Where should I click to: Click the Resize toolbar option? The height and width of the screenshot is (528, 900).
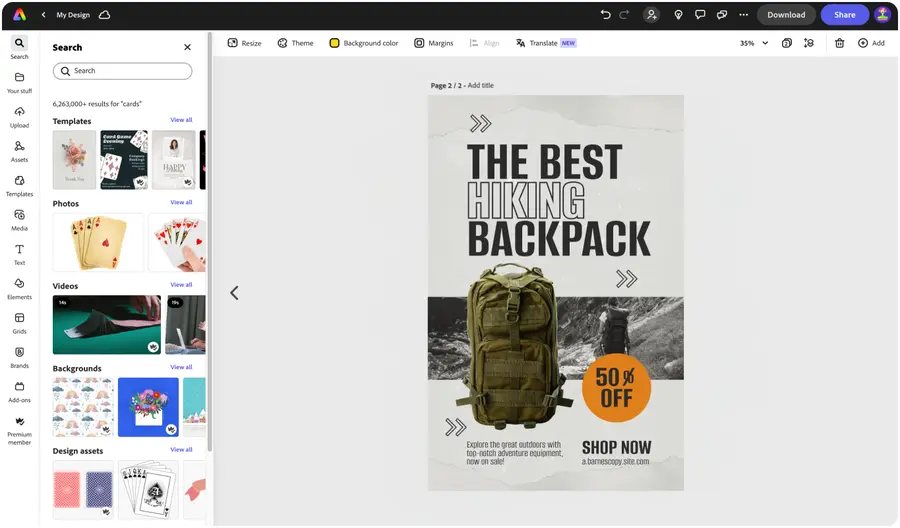[x=244, y=43]
